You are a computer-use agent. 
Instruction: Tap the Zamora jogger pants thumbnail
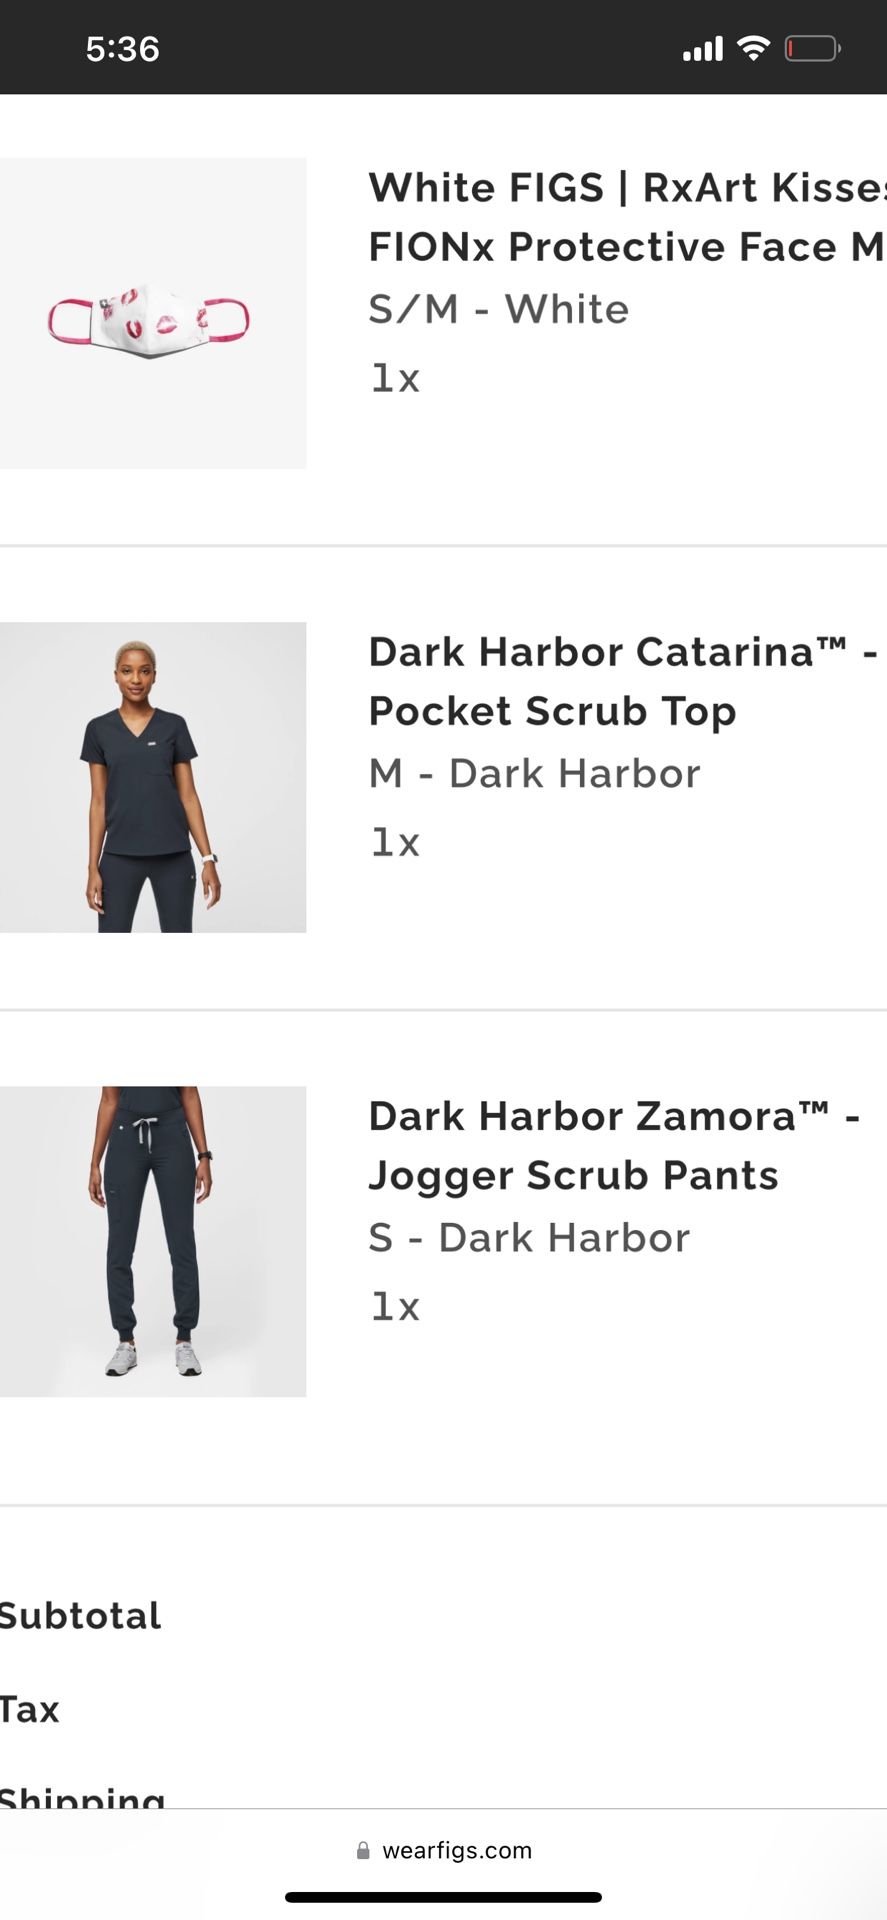[x=153, y=1241]
